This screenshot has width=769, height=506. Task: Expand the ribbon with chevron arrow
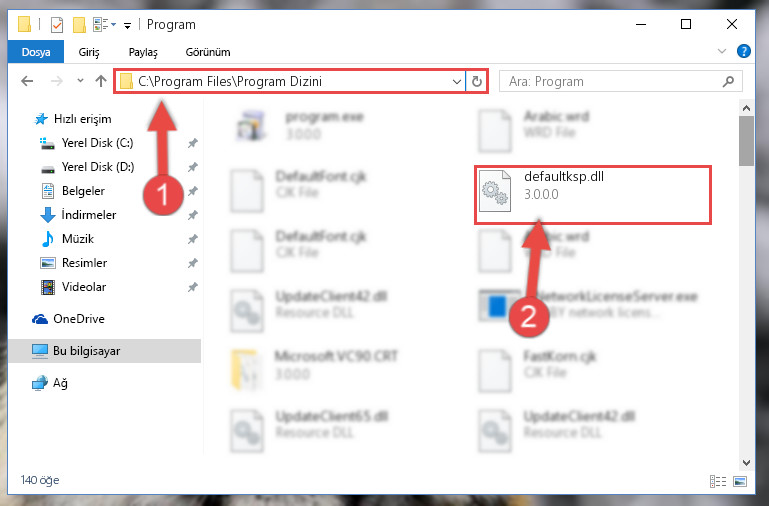tap(722, 51)
